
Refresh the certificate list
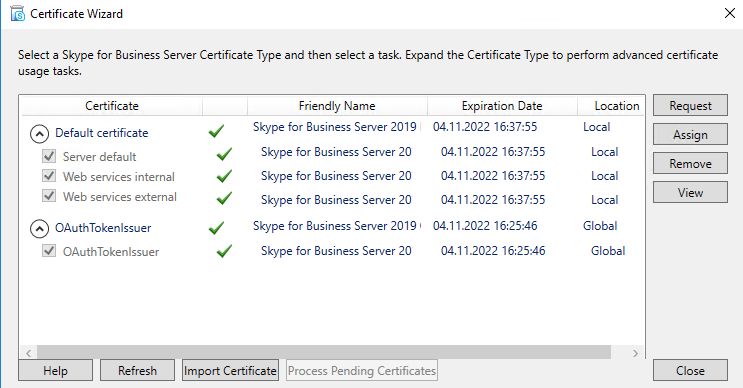click(137, 370)
